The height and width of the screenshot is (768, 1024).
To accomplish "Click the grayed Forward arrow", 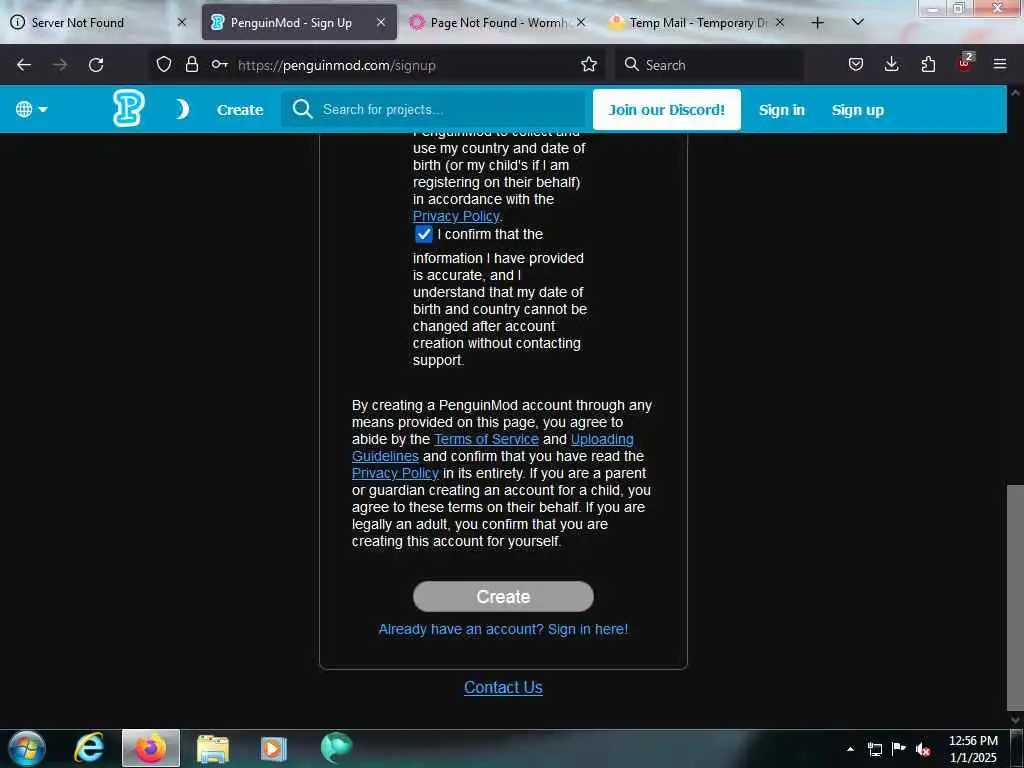I will point(59,65).
